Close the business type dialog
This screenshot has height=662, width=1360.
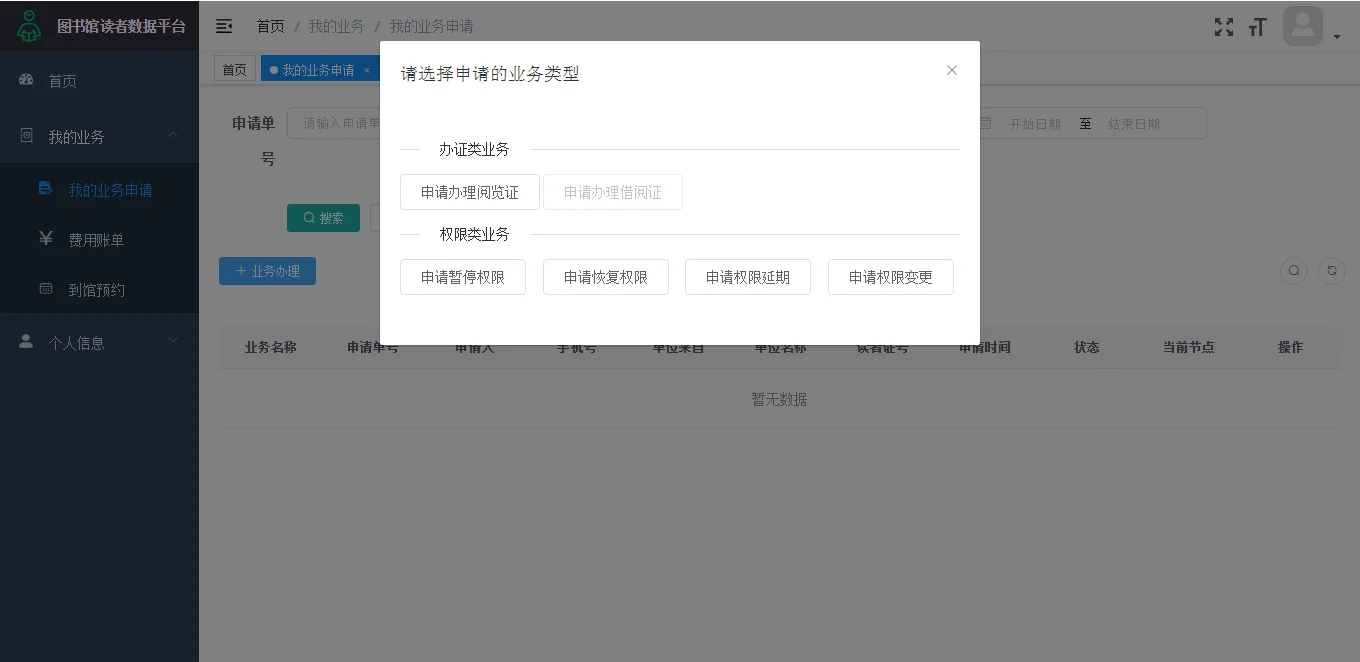pos(952,70)
